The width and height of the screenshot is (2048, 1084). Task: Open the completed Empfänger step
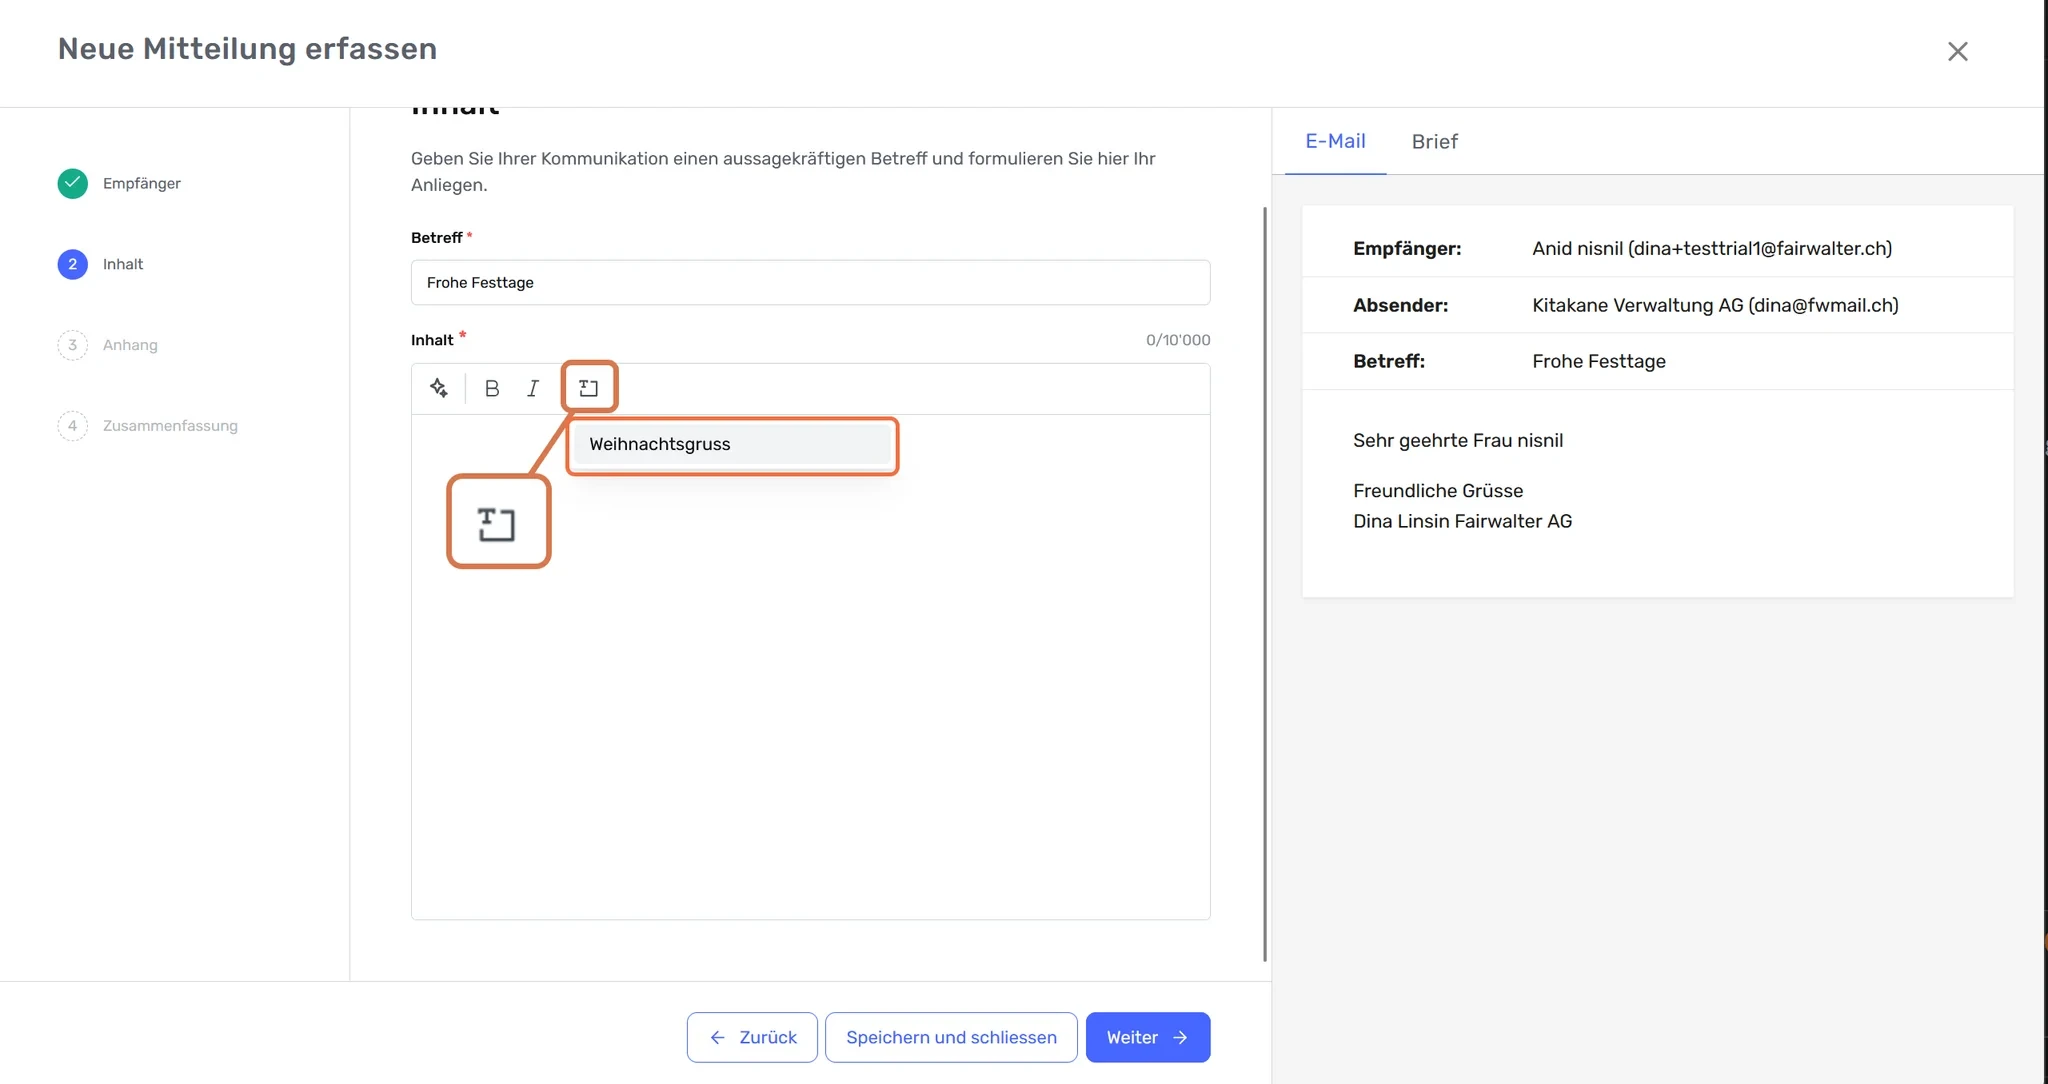tap(120, 183)
